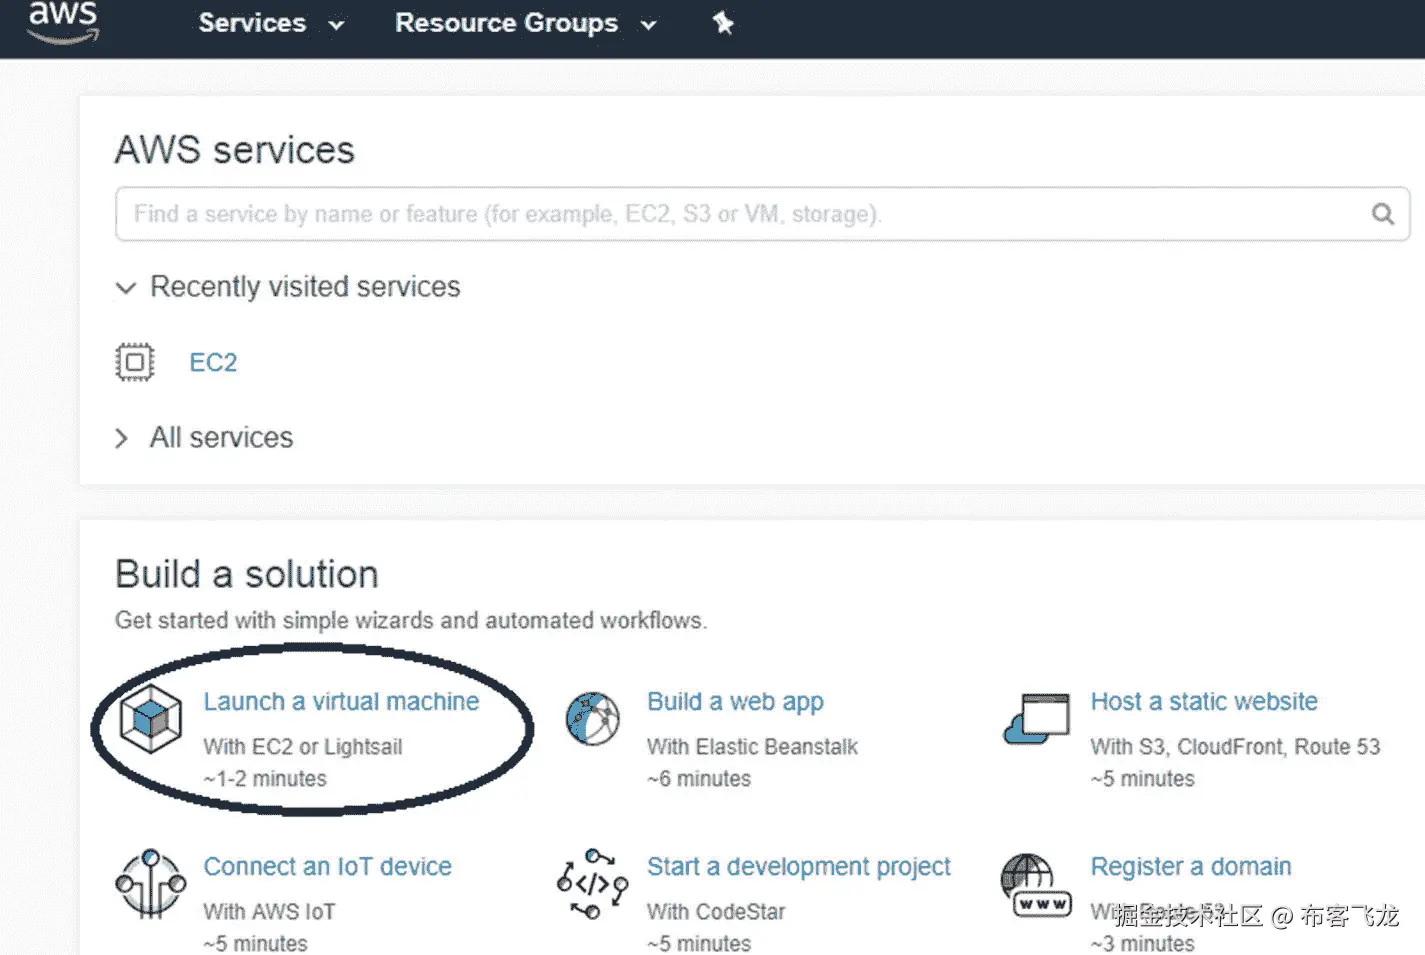Open the Resource Groups dropdown

(x=525, y=23)
